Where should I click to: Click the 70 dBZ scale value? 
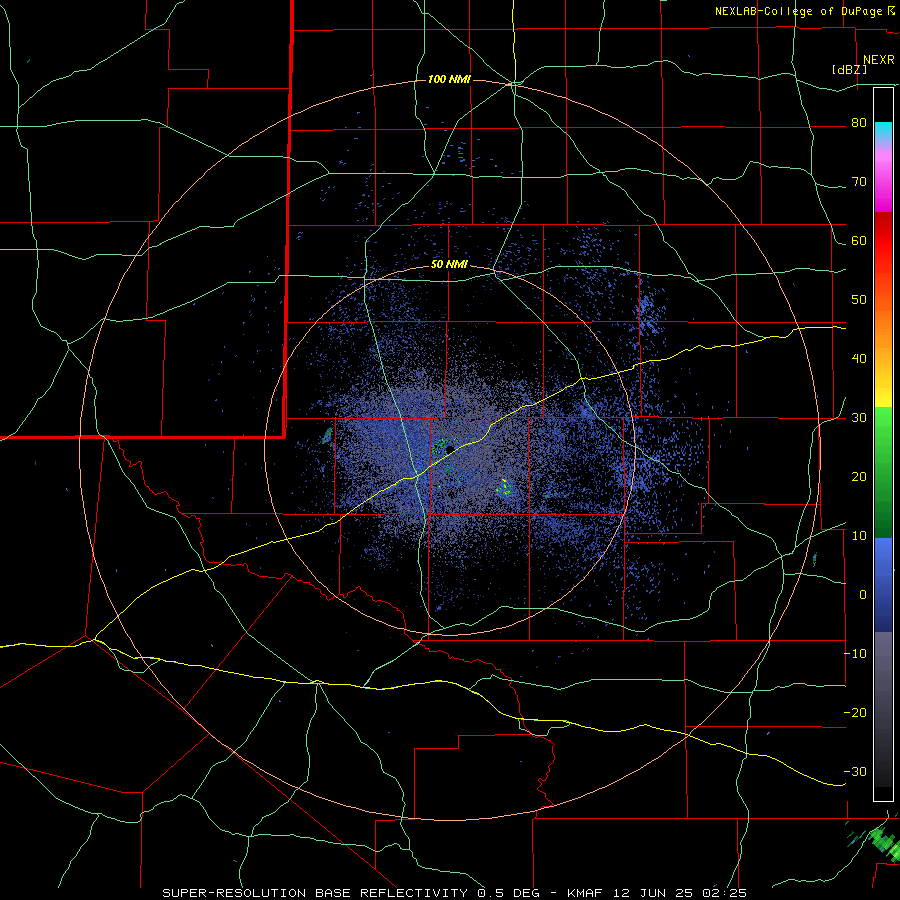coord(859,182)
